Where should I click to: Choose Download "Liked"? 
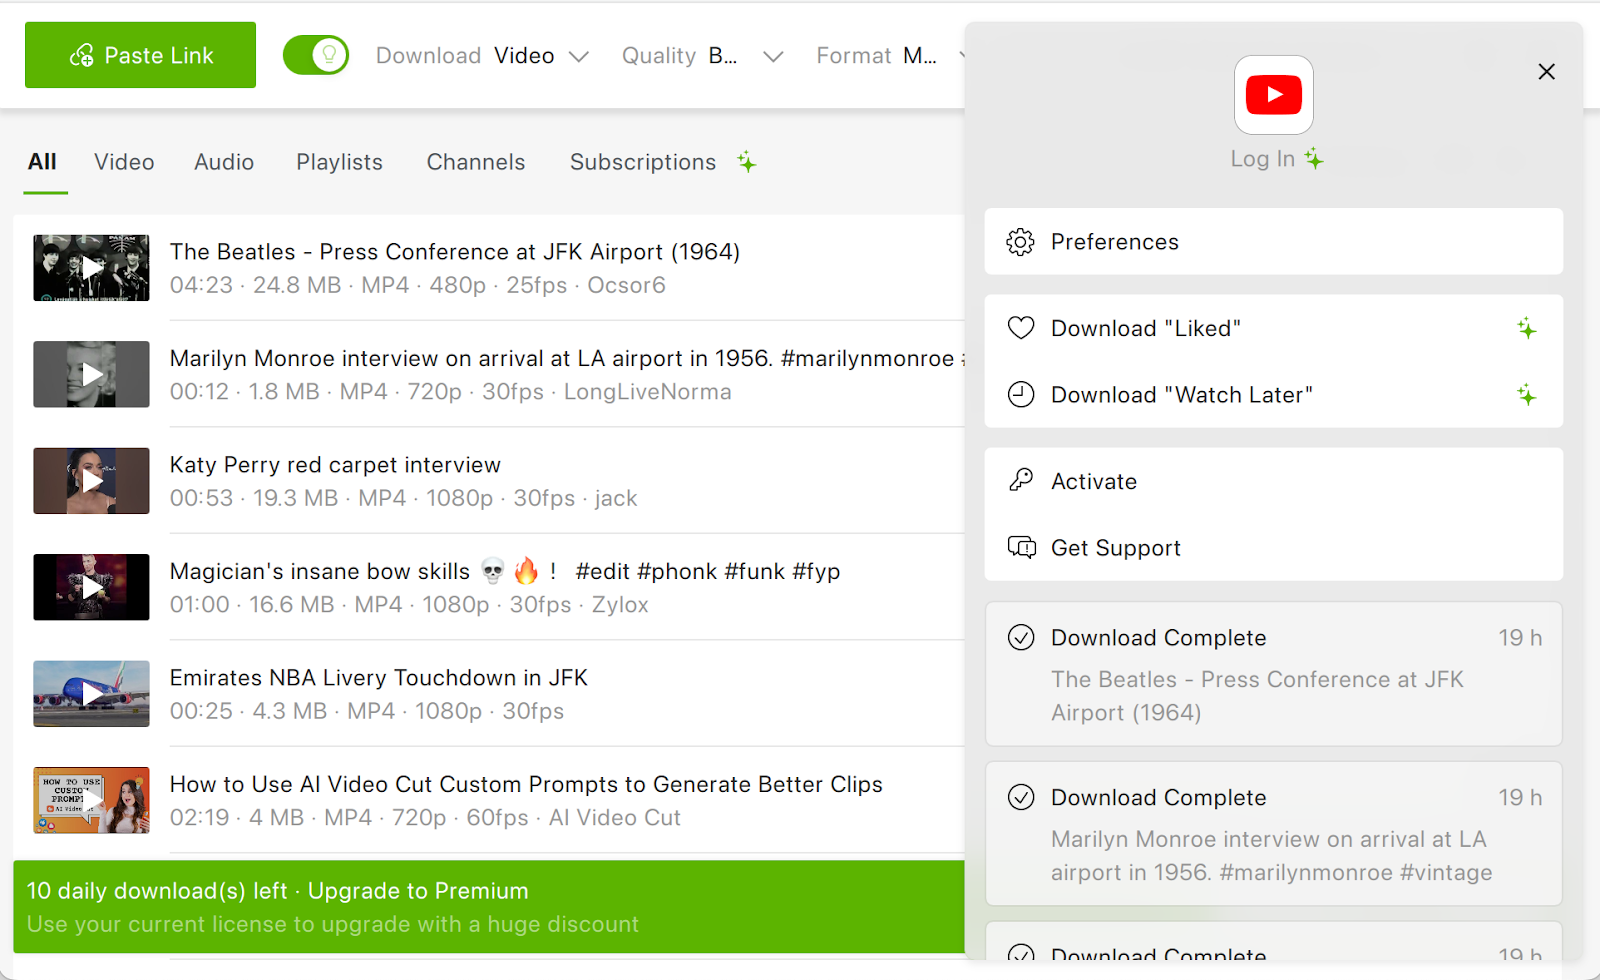click(1273, 328)
